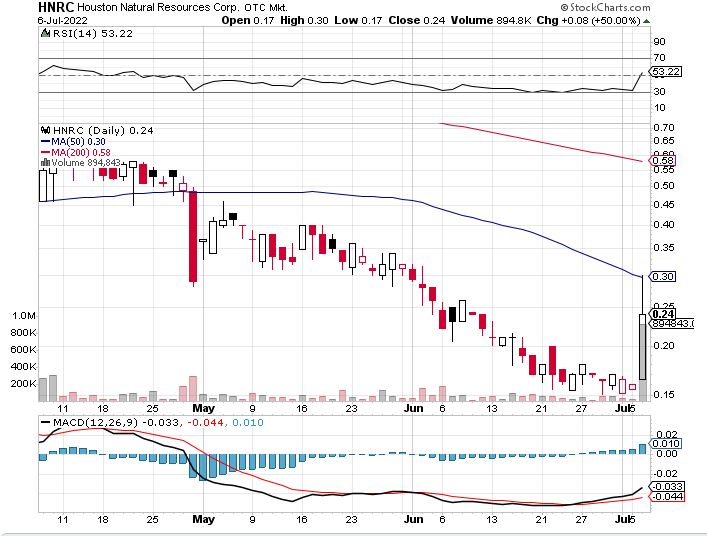The image size is (707, 536).
Task: Click the Chg +0.08 (+50.00%) text
Action: [589, 20]
